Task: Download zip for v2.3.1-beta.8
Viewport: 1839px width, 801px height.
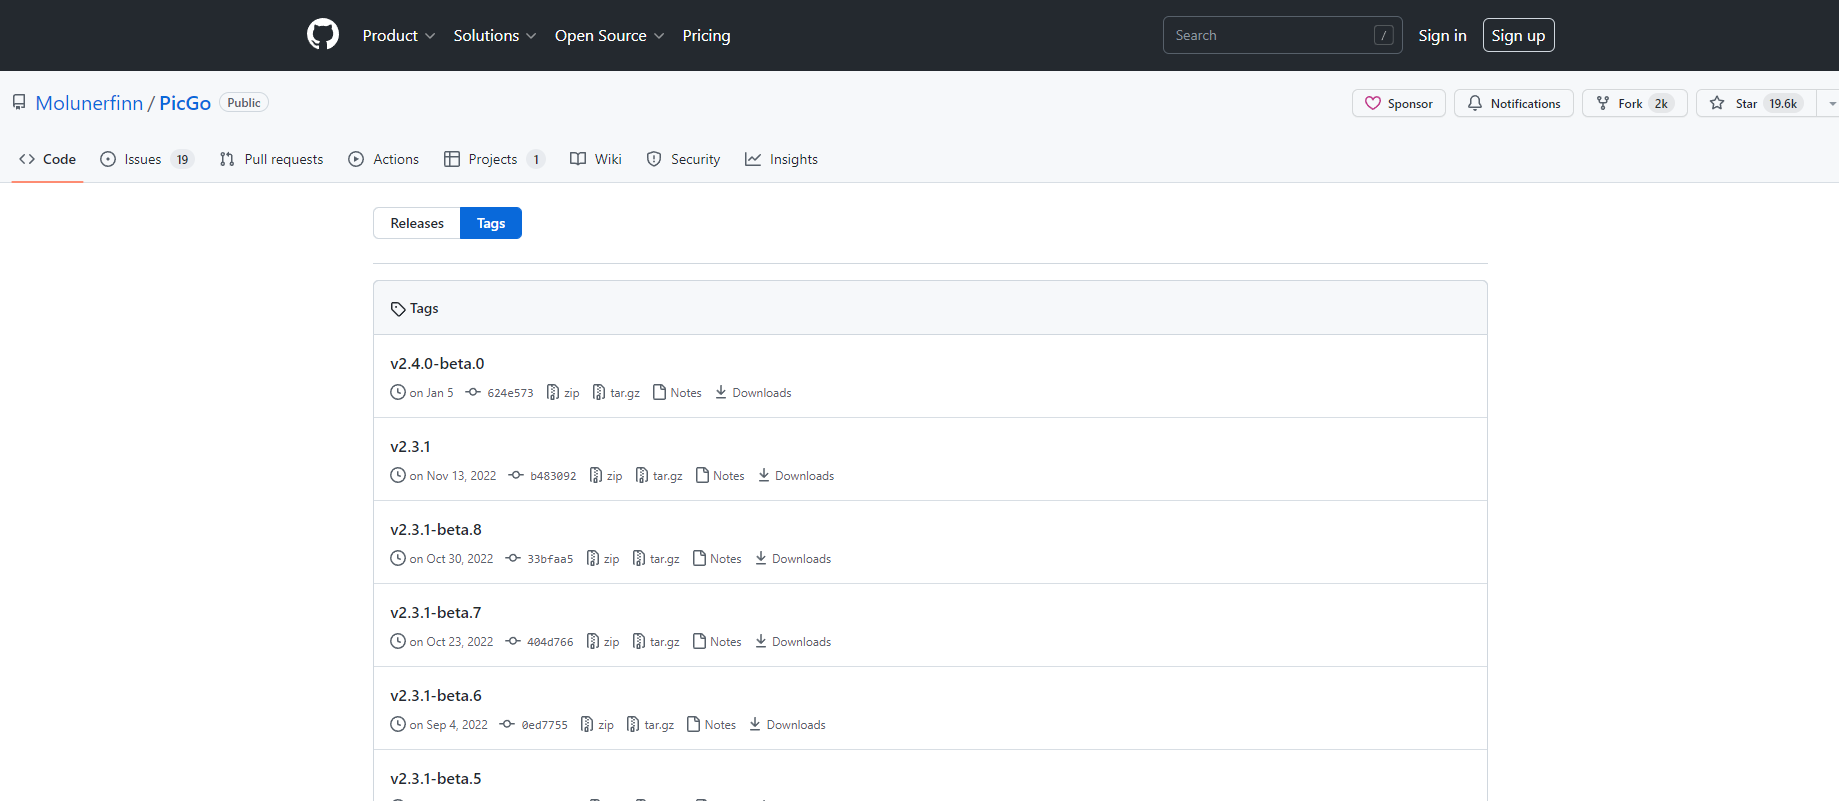Action: tap(603, 559)
